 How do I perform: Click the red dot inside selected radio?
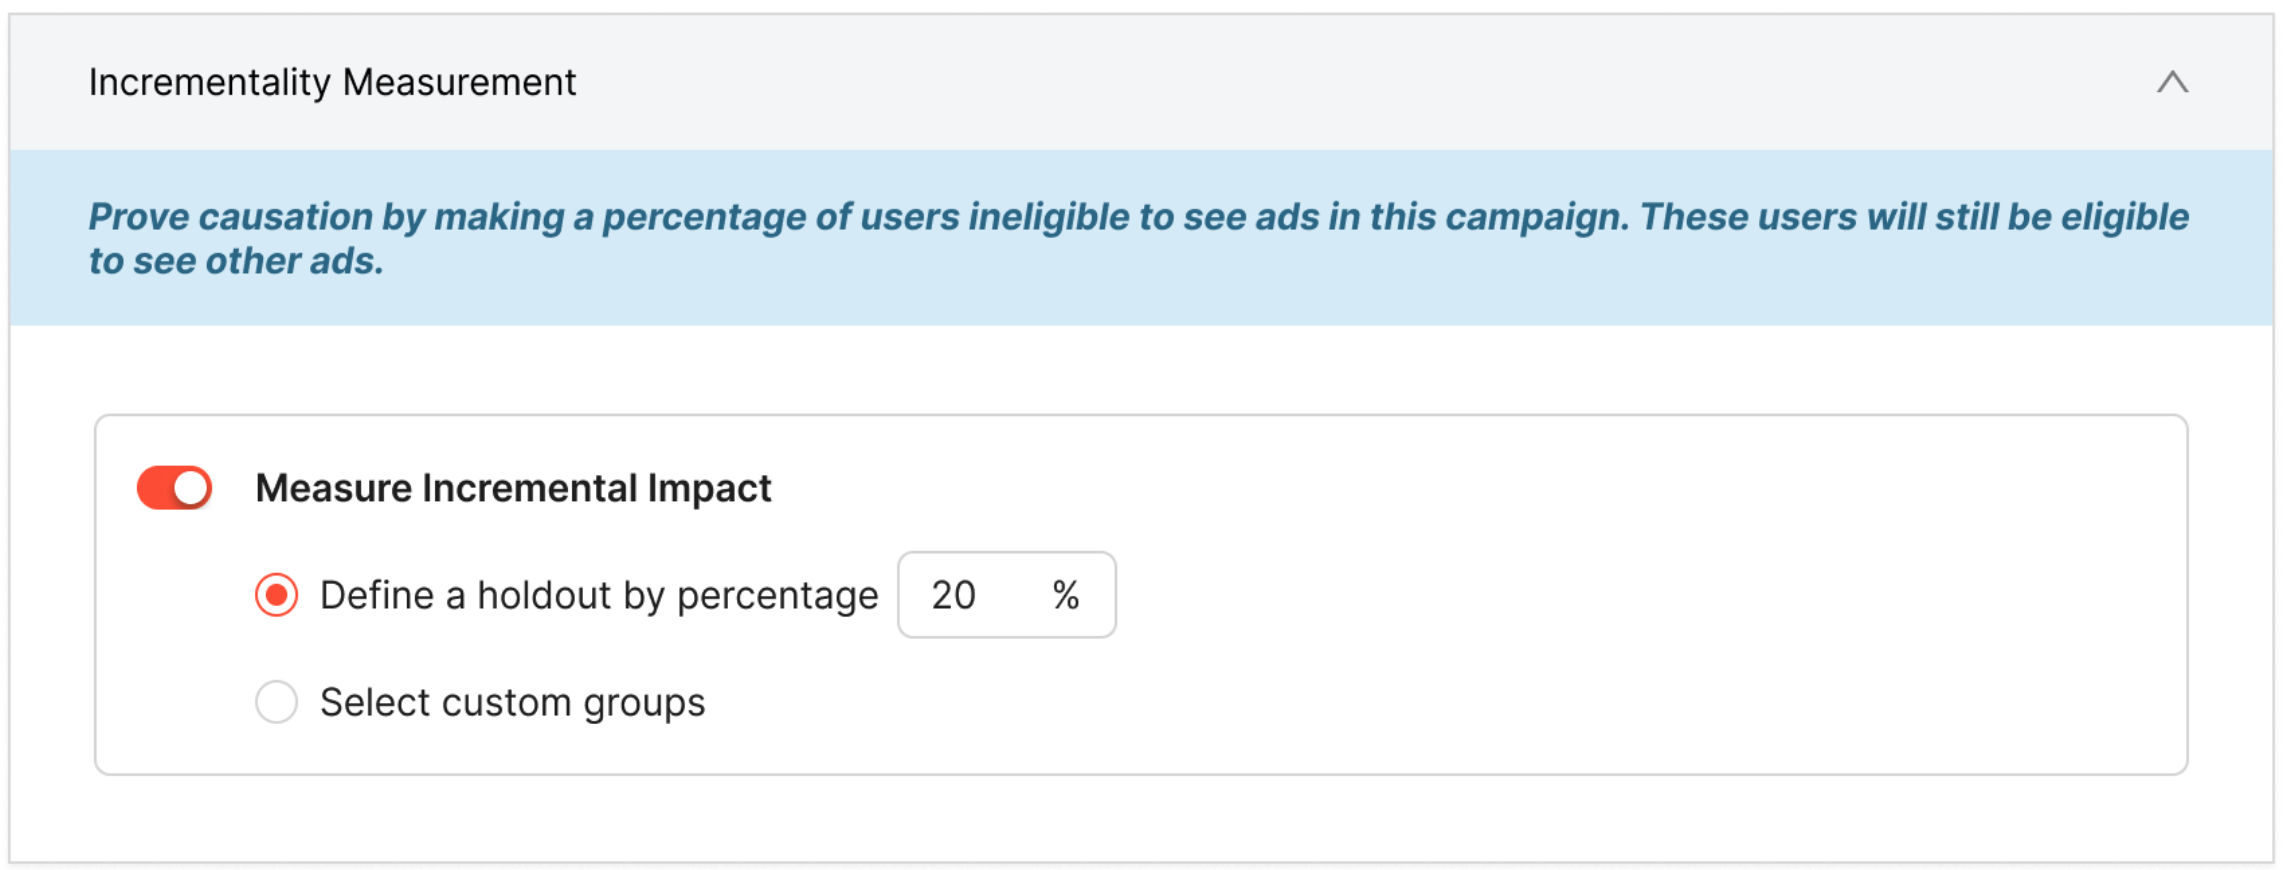click(276, 595)
